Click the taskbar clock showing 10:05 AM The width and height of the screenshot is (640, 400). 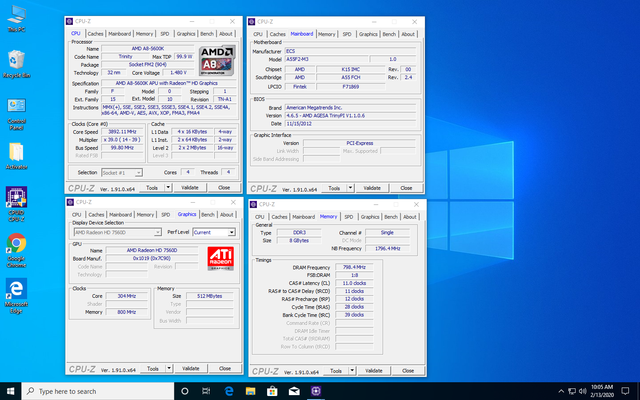point(602,391)
